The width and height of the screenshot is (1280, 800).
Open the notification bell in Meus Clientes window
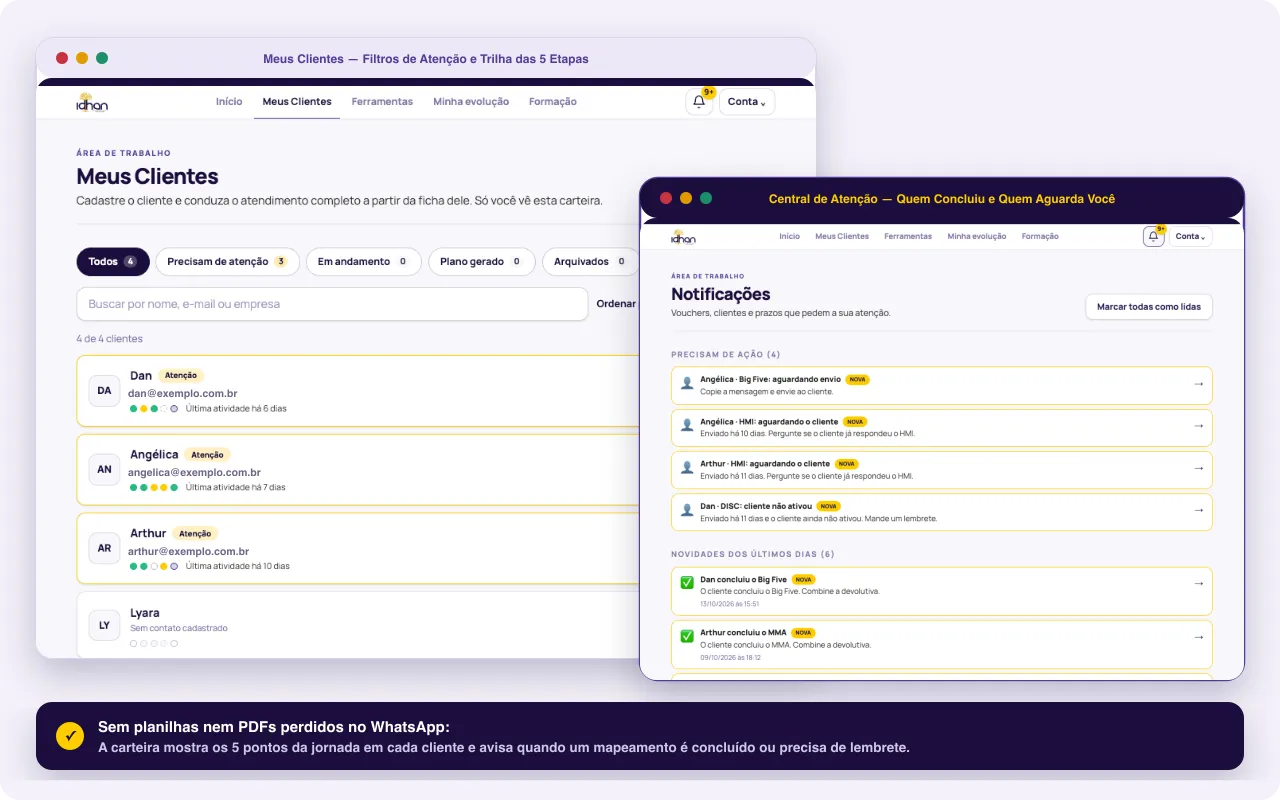[x=699, y=102]
